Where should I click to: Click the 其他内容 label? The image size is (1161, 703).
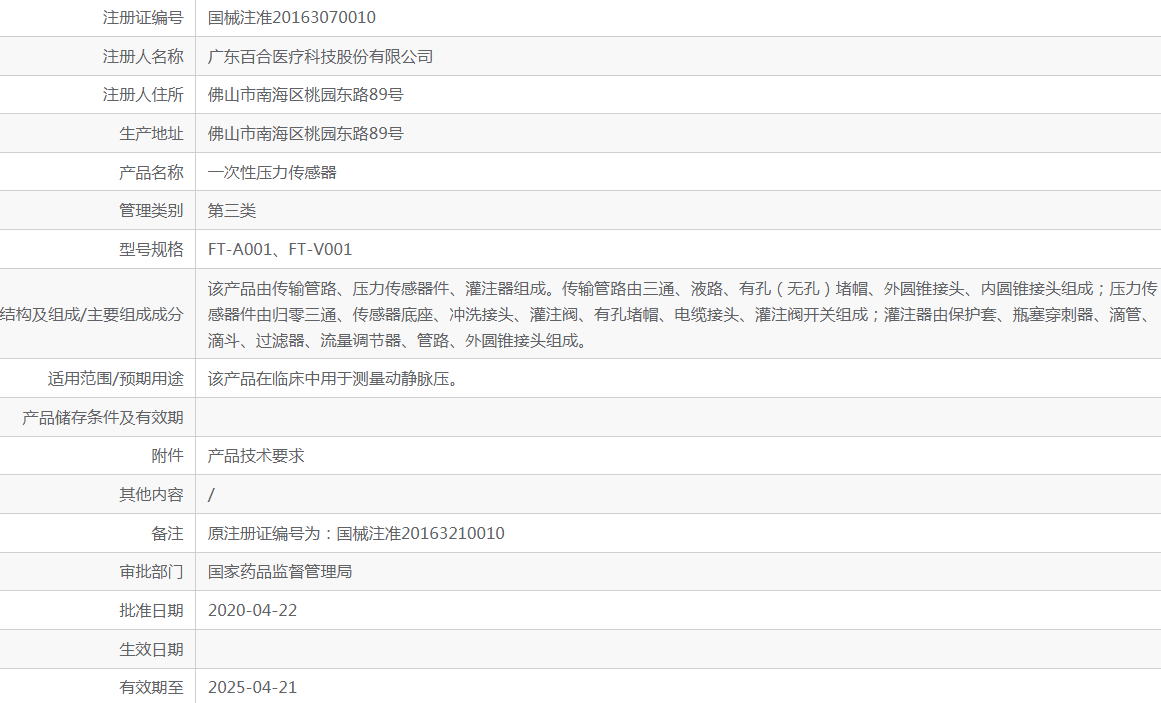tap(151, 494)
